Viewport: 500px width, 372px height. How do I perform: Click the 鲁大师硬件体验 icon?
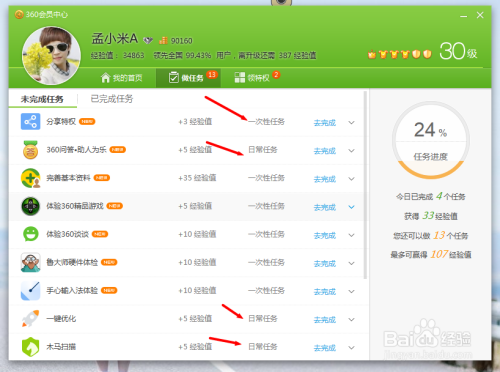[x=30, y=262]
